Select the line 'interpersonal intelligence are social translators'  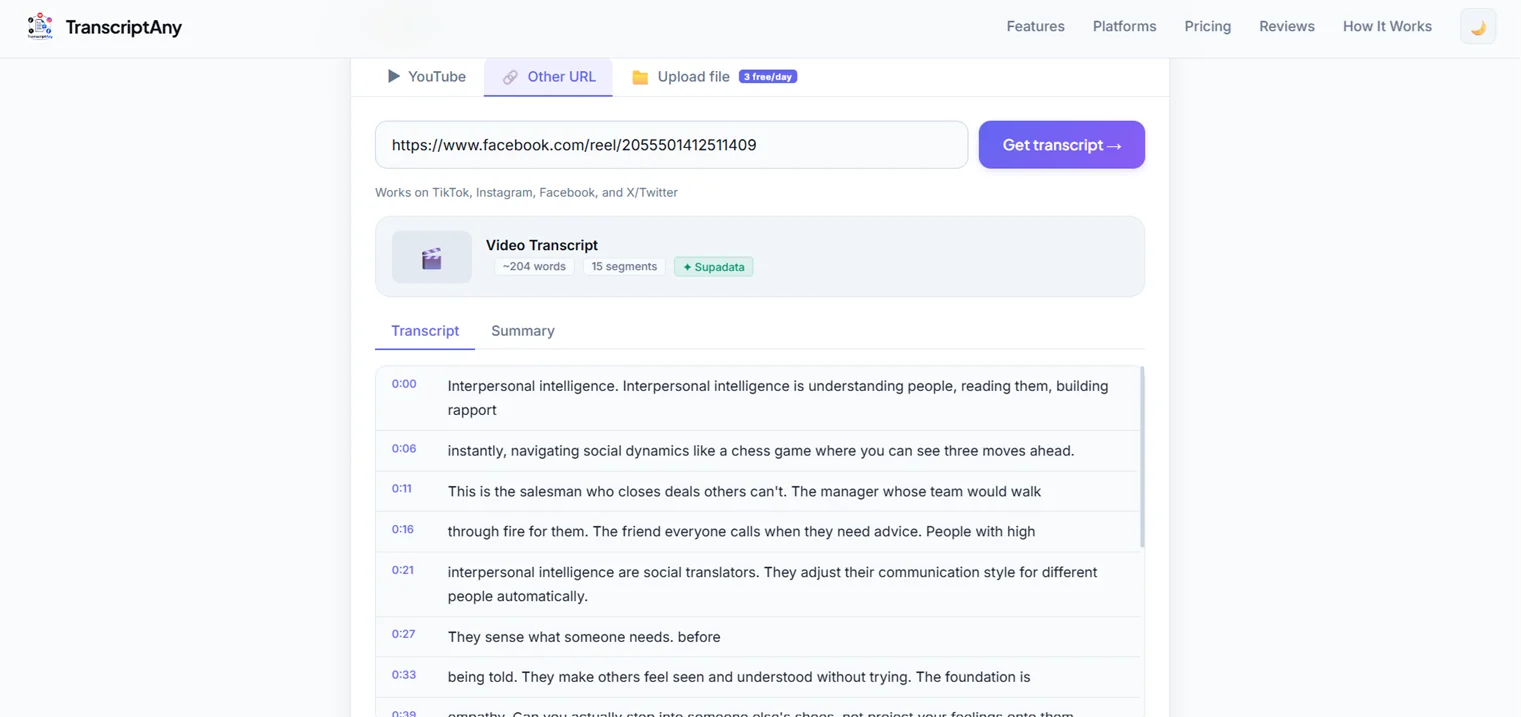[772, 584]
